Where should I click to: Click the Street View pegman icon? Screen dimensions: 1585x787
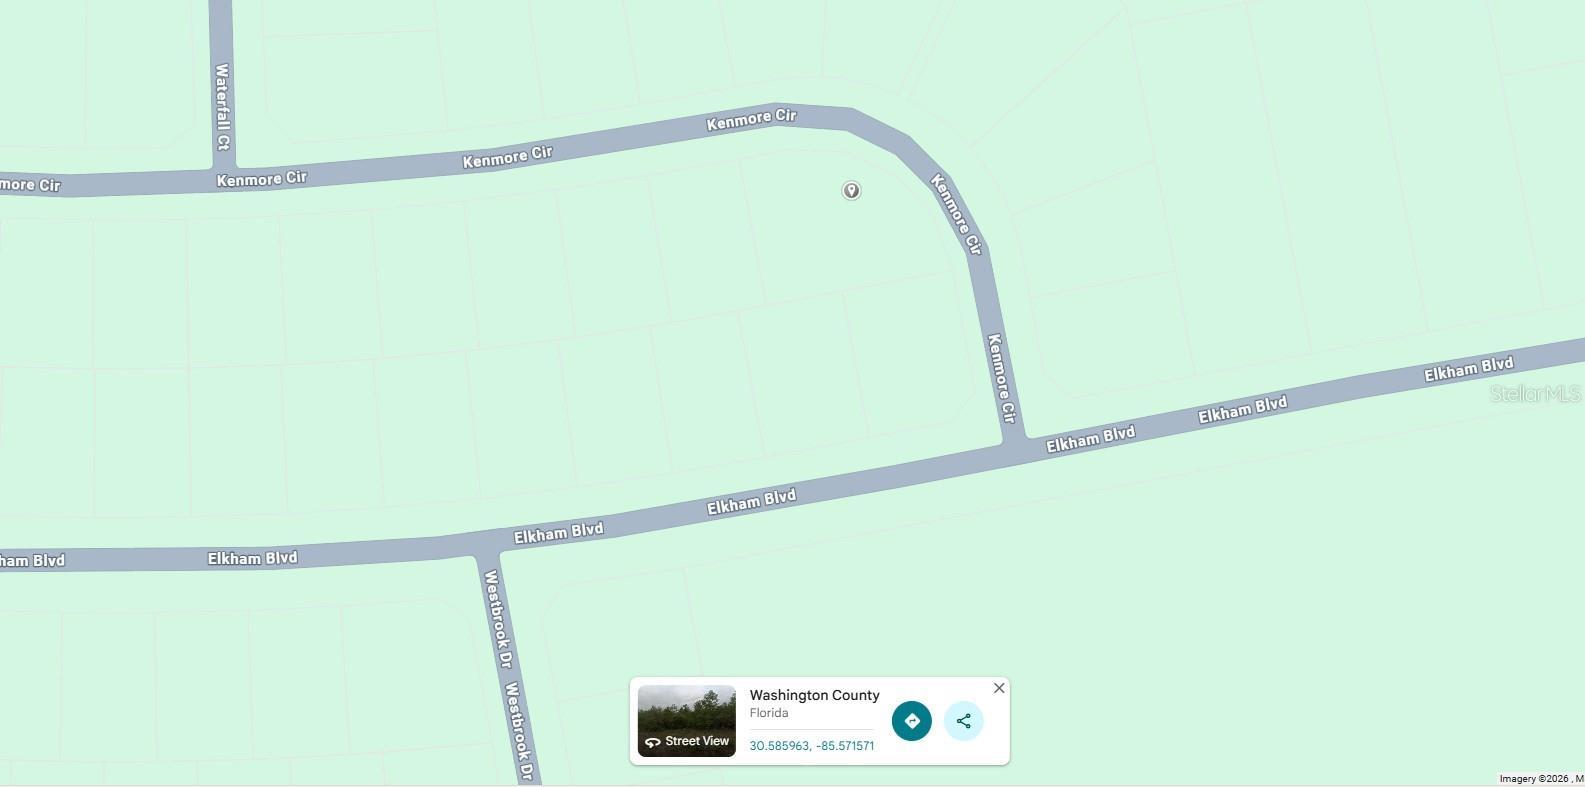[x=653, y=742]
